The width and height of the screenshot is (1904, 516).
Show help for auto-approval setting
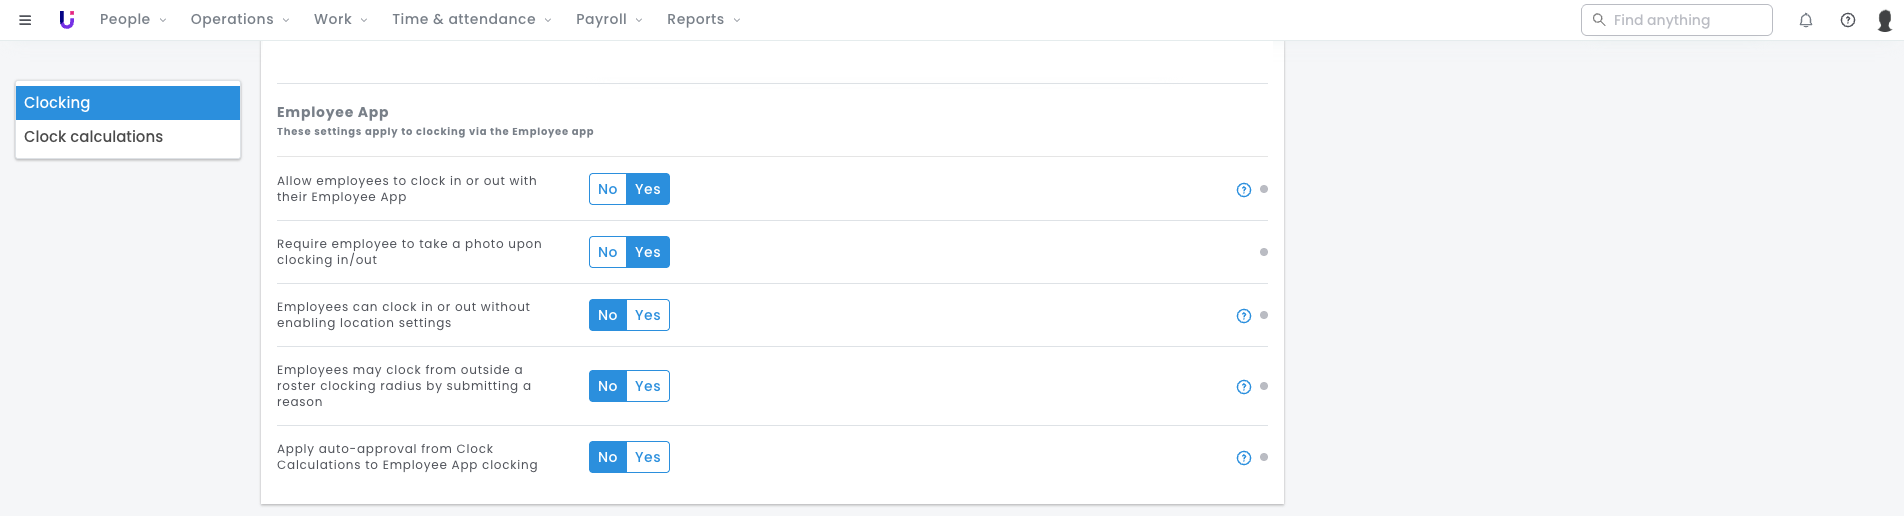(x=1244, y=458)
